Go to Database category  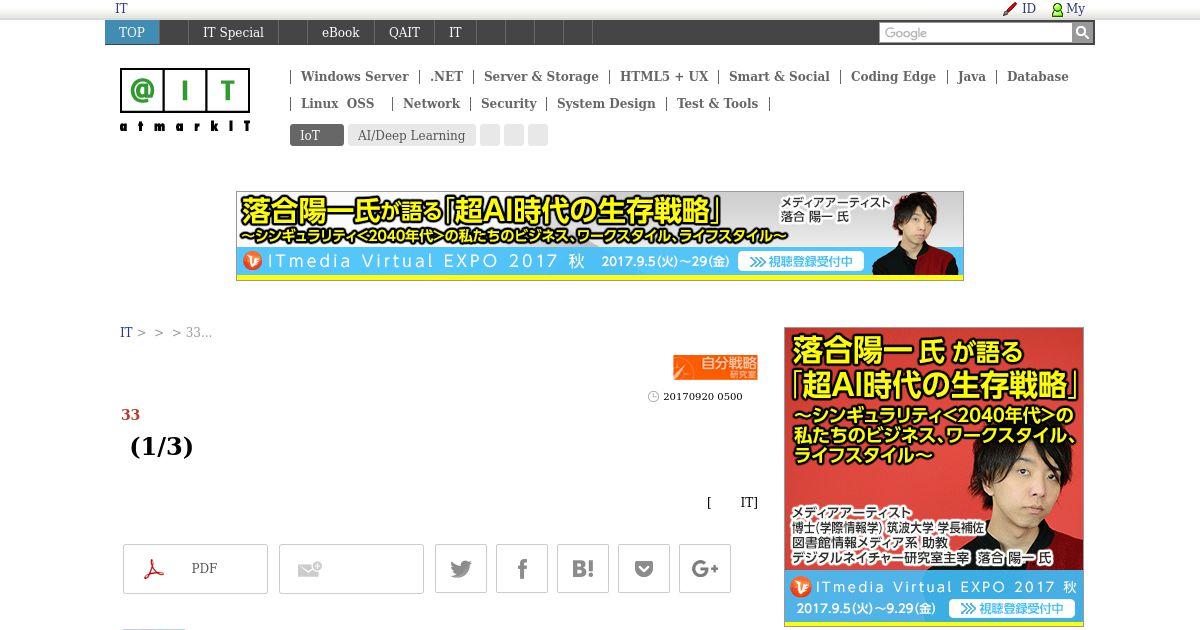(x=1037, y=77)
